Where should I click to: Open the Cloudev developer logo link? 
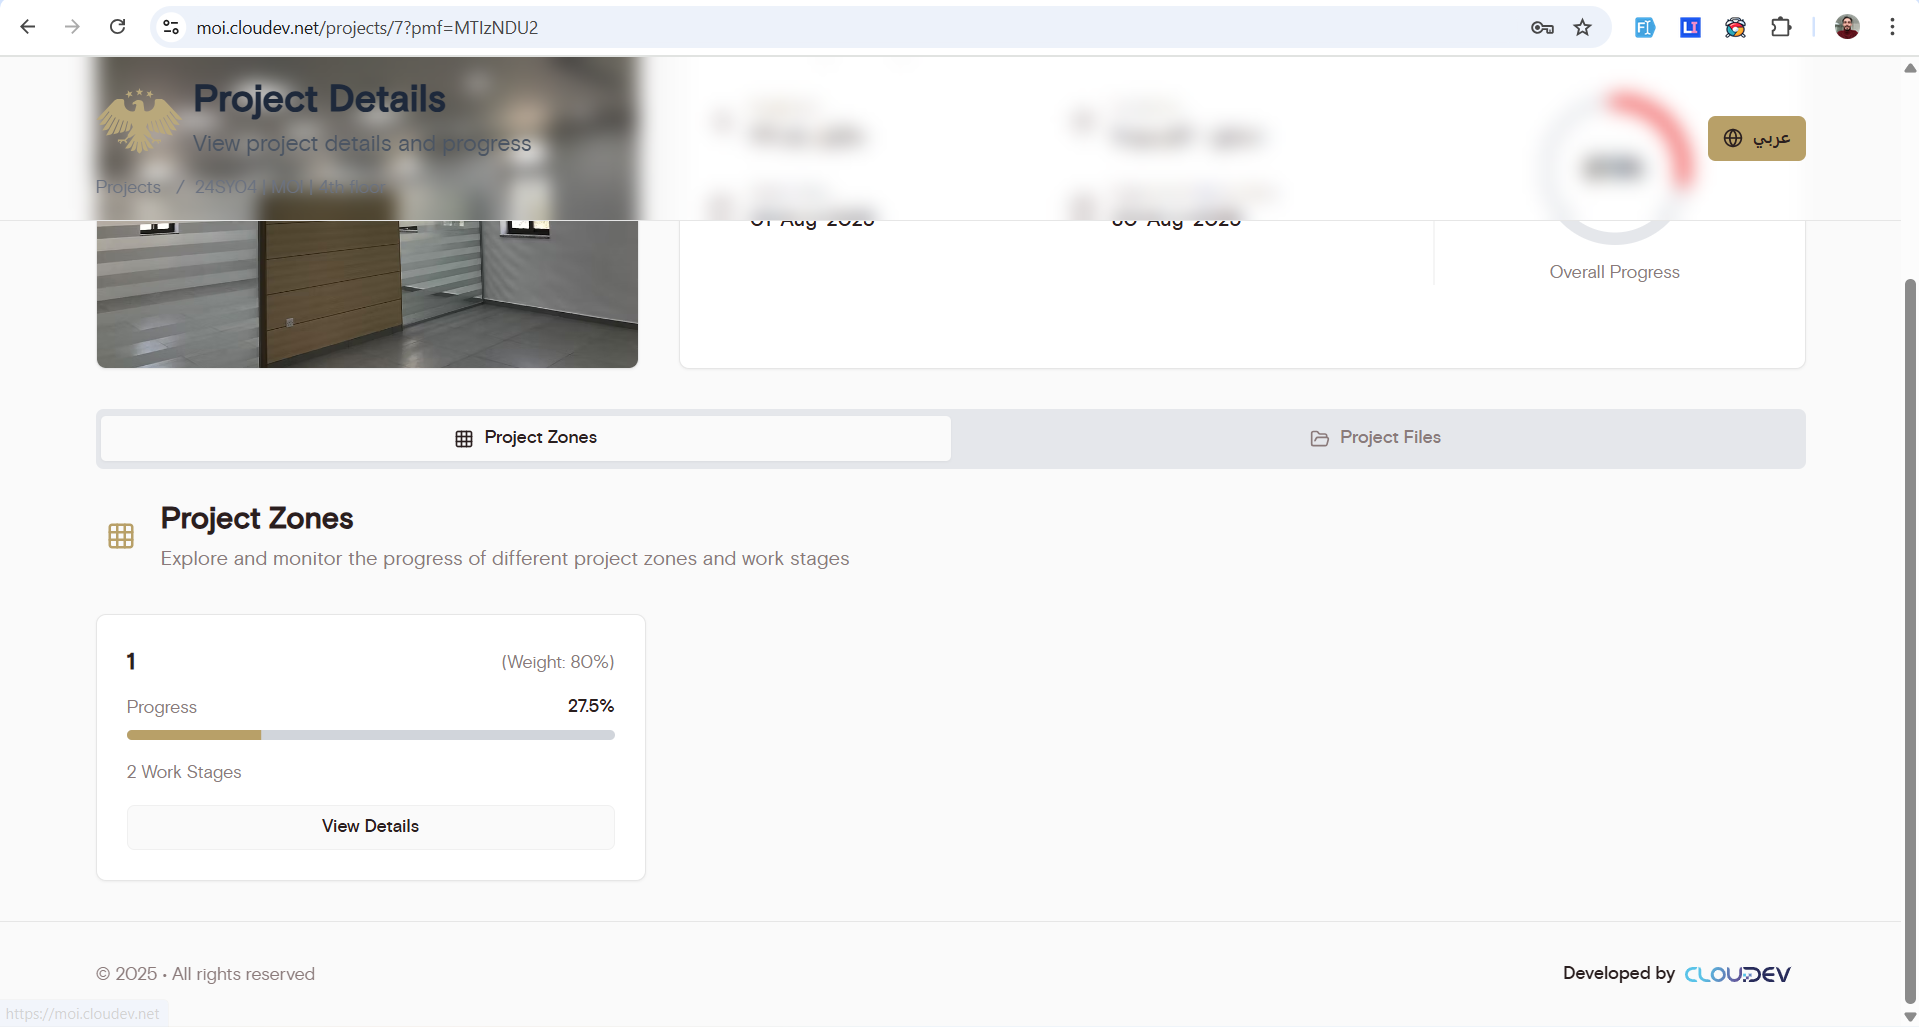pyautogui.click(x=1737, y=974)
